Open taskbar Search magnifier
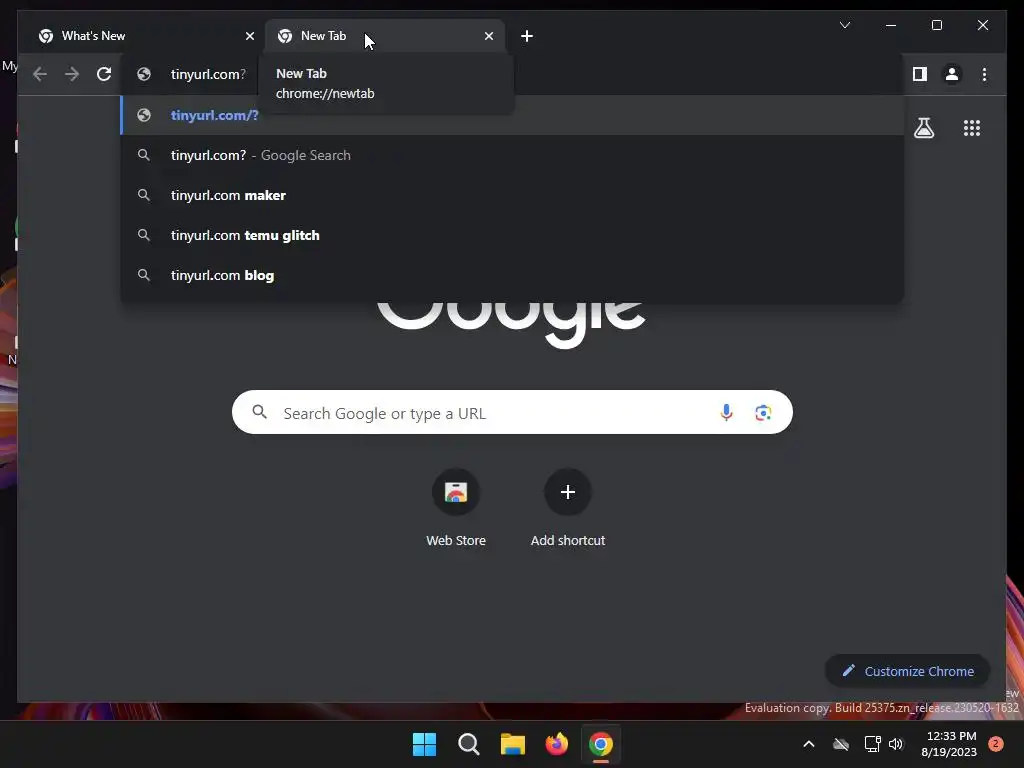The height and width of the screenshot is (768, 1024). tap(468, 744)
